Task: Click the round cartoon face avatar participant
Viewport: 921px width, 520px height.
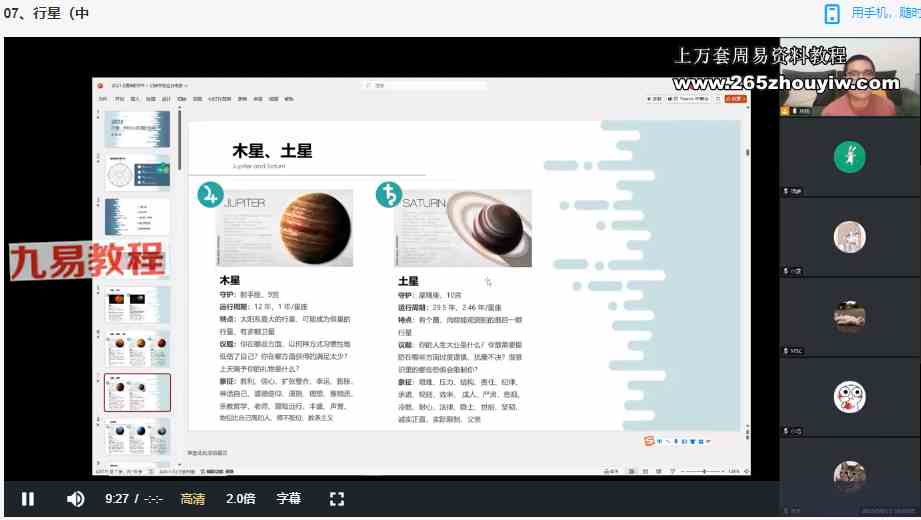Action: 849,397
